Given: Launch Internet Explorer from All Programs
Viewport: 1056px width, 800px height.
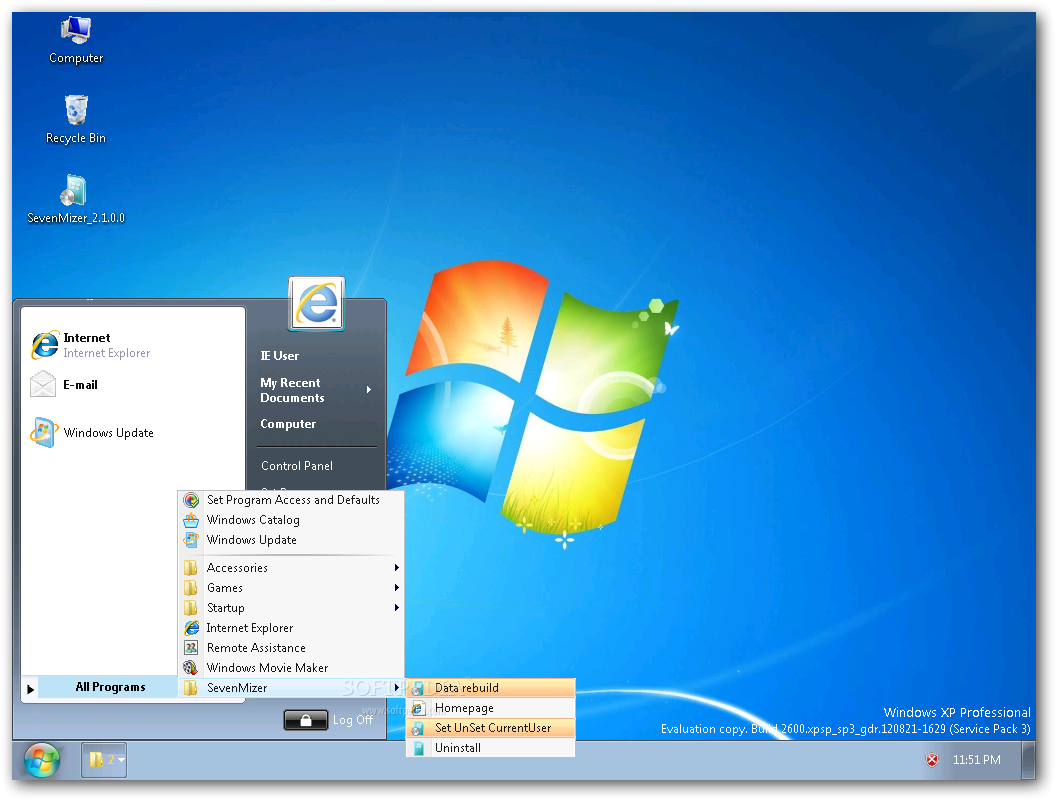Looking at the screenshot, I should click(291, 628).
